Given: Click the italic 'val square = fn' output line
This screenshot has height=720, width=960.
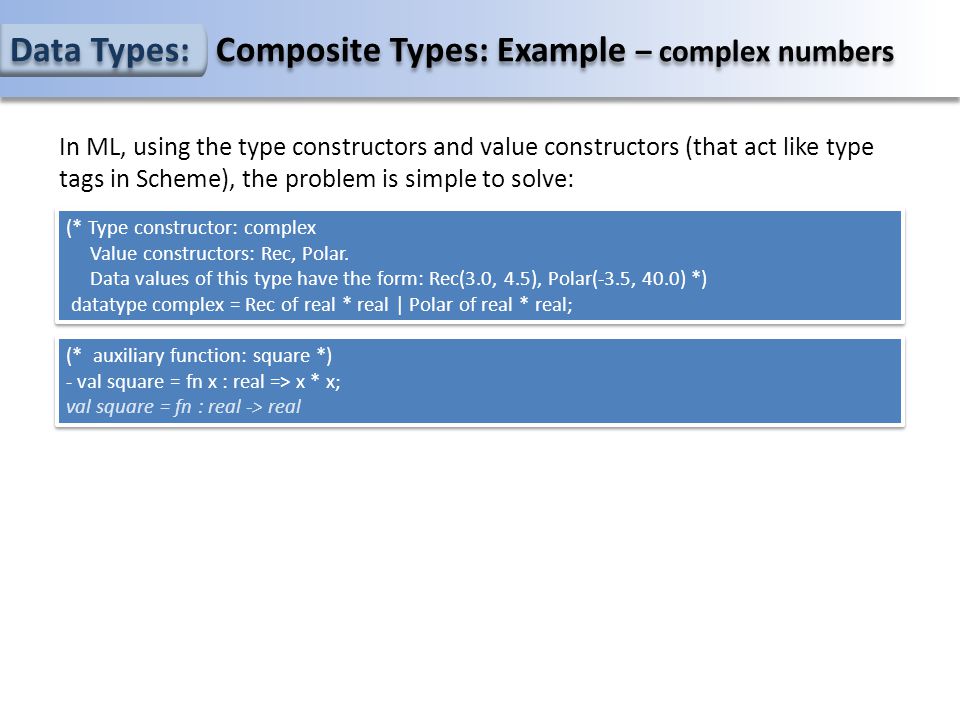Looking at the screenshot, I should [x=184, y=407].
